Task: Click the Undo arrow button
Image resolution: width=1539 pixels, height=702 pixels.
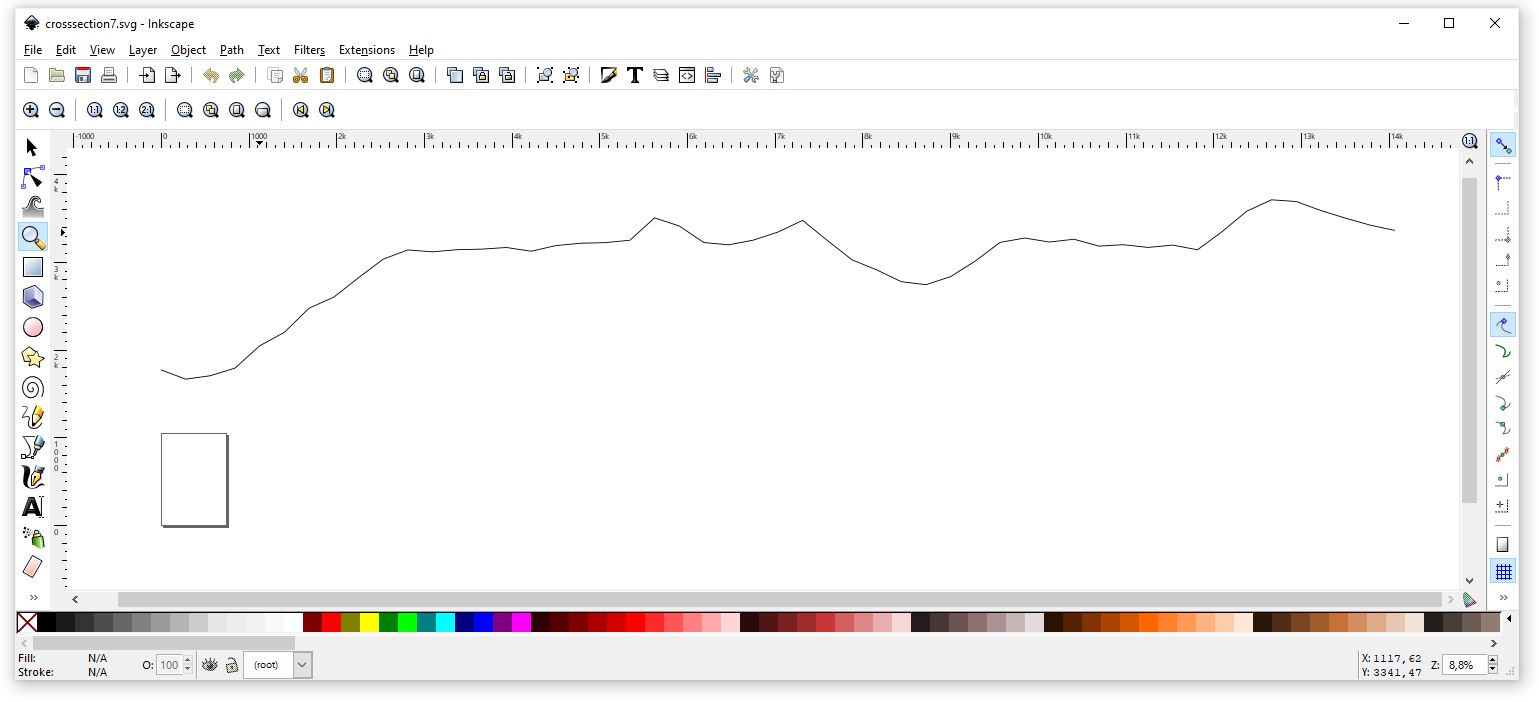Action: pyautogui.click(x=210, y=75)
